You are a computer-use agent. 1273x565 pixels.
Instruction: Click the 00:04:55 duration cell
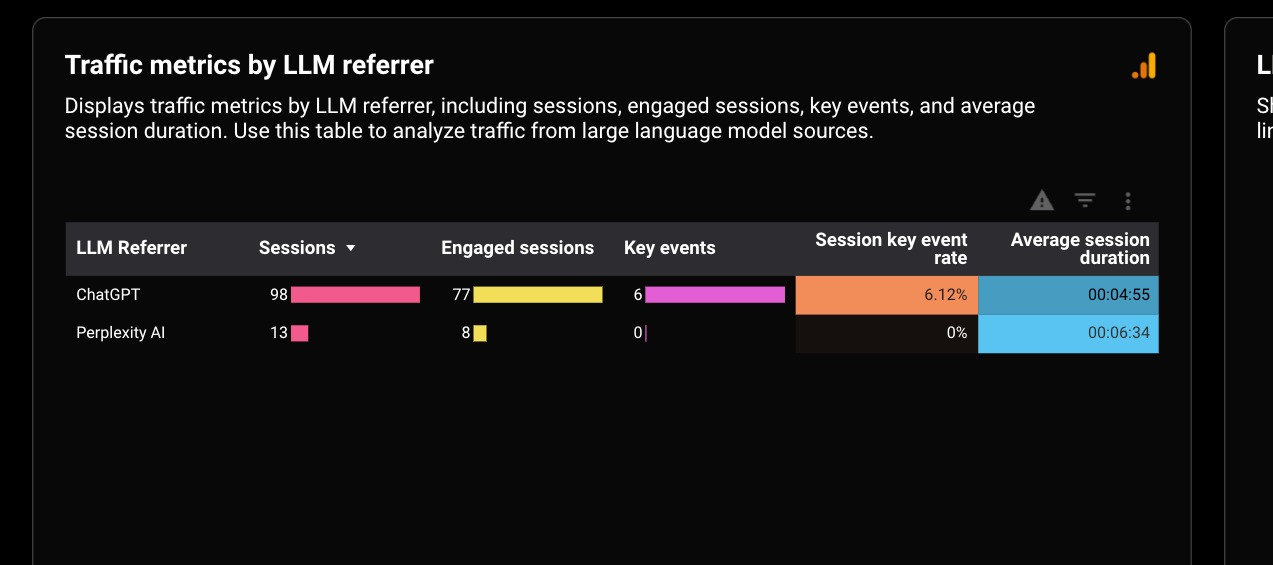(x=1068, y=295)
